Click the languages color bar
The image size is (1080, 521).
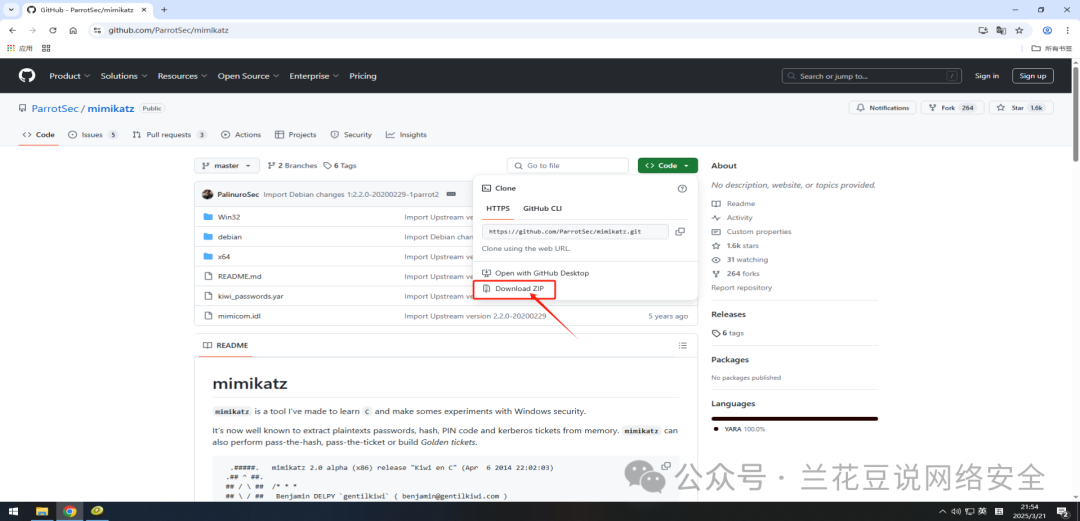tap(794, 418)
